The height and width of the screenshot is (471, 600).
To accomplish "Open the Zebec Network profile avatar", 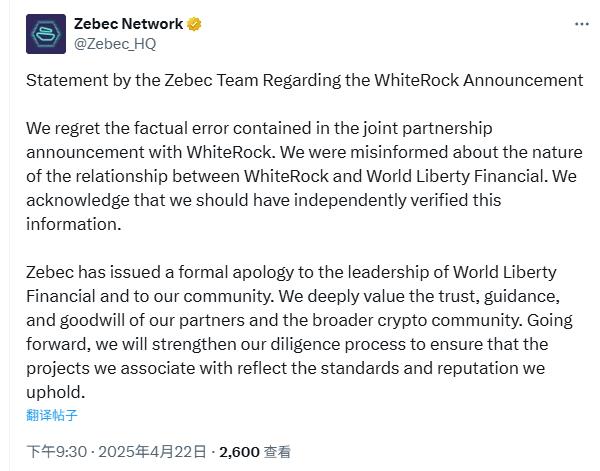I will (x=46, y=34).
